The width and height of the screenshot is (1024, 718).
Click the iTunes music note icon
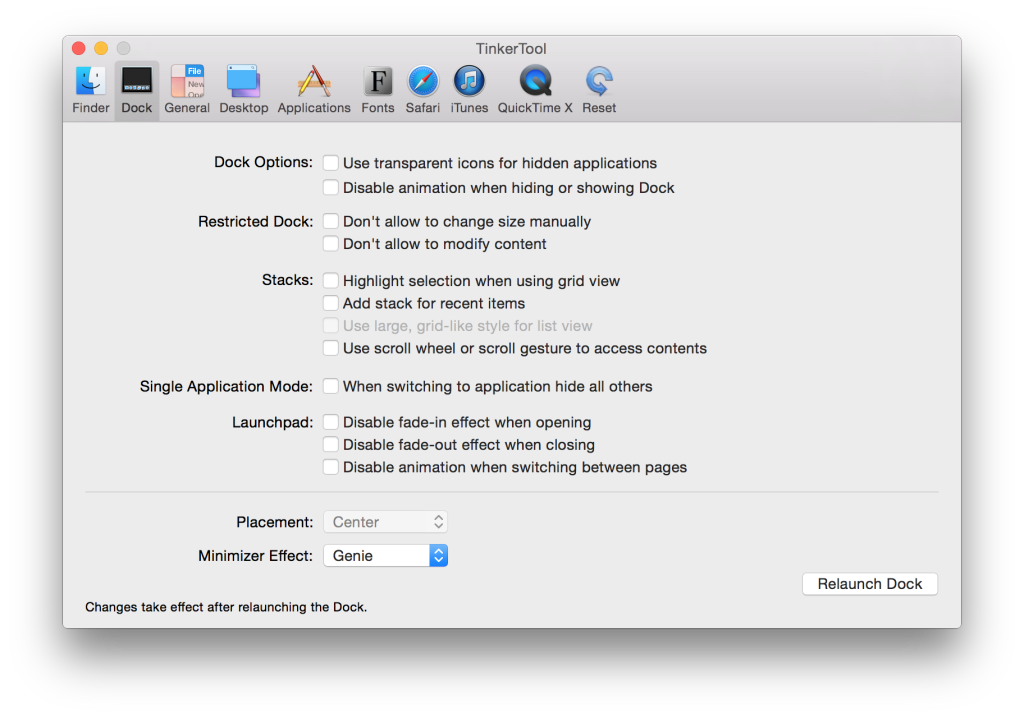469,82
